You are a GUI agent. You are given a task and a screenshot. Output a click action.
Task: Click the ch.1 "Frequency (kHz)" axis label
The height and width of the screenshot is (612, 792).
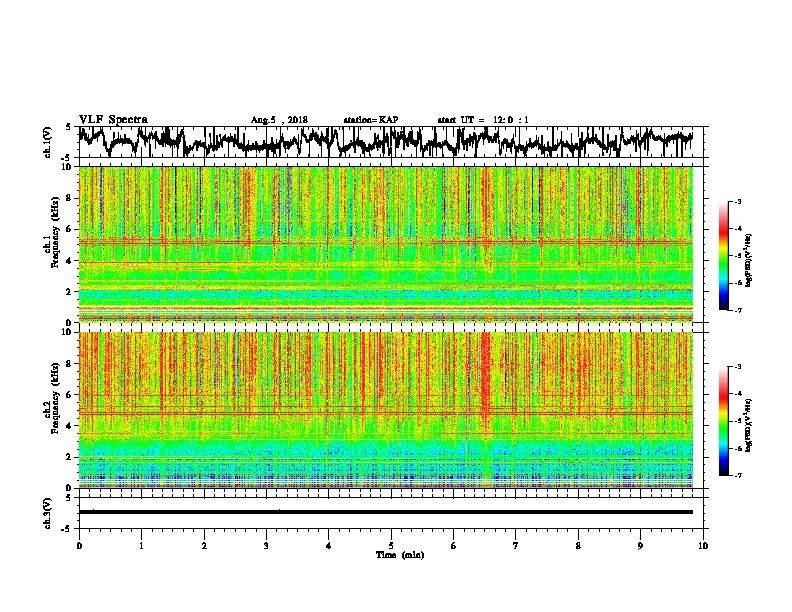54,233
